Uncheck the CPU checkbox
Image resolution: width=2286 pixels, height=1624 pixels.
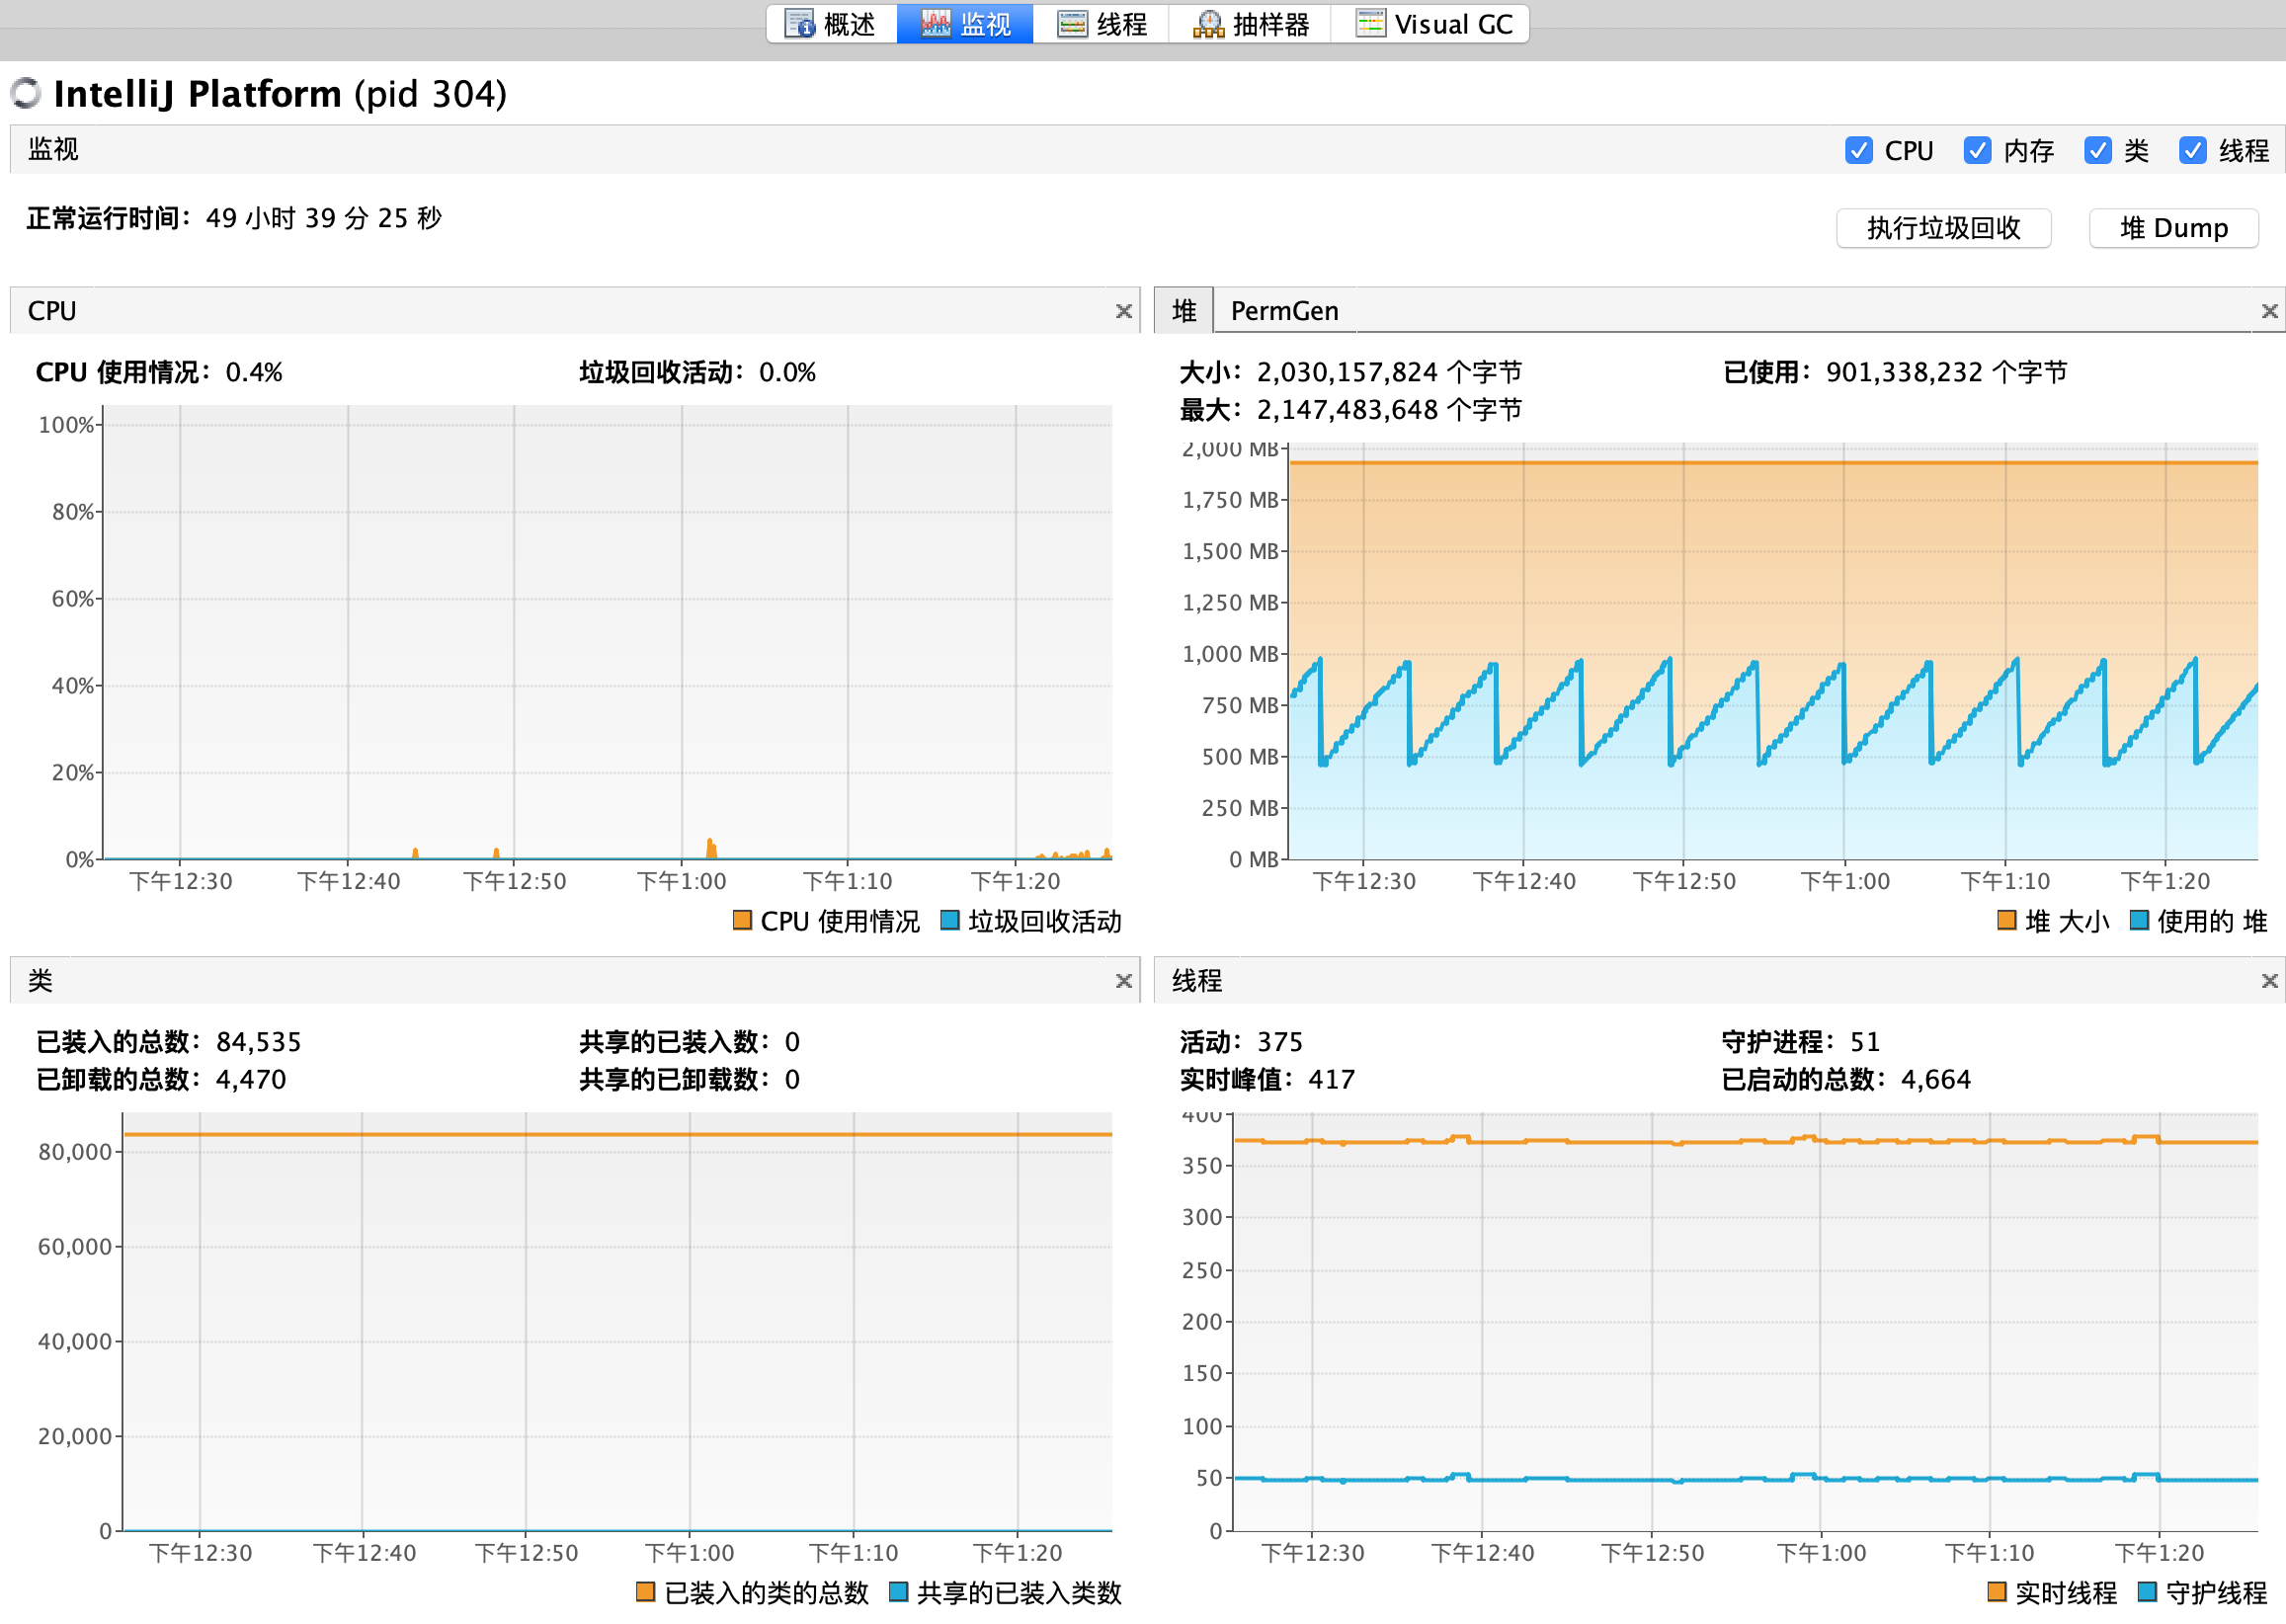(1858, 150)
